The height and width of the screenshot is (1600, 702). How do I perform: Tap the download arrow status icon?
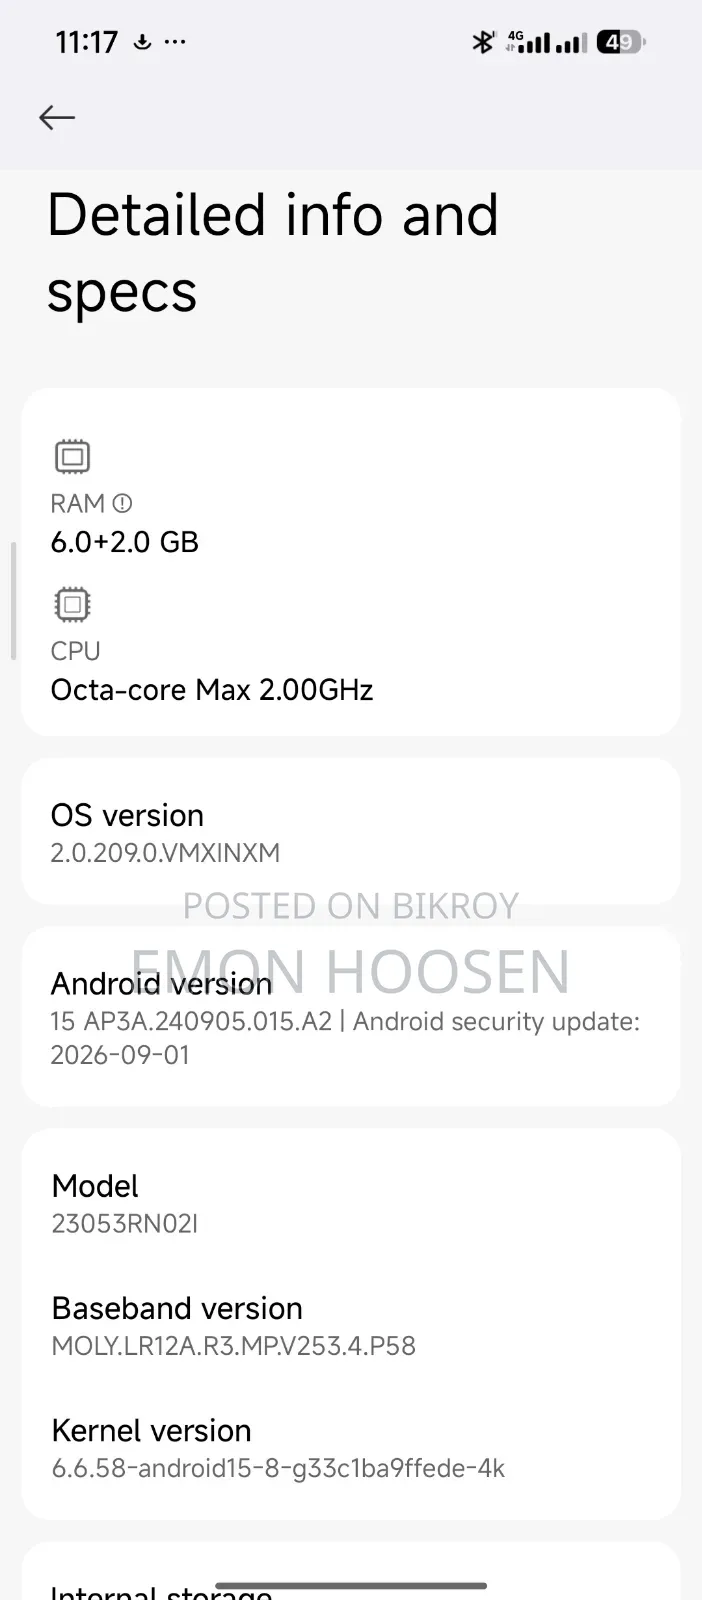[x=142, y=42]
